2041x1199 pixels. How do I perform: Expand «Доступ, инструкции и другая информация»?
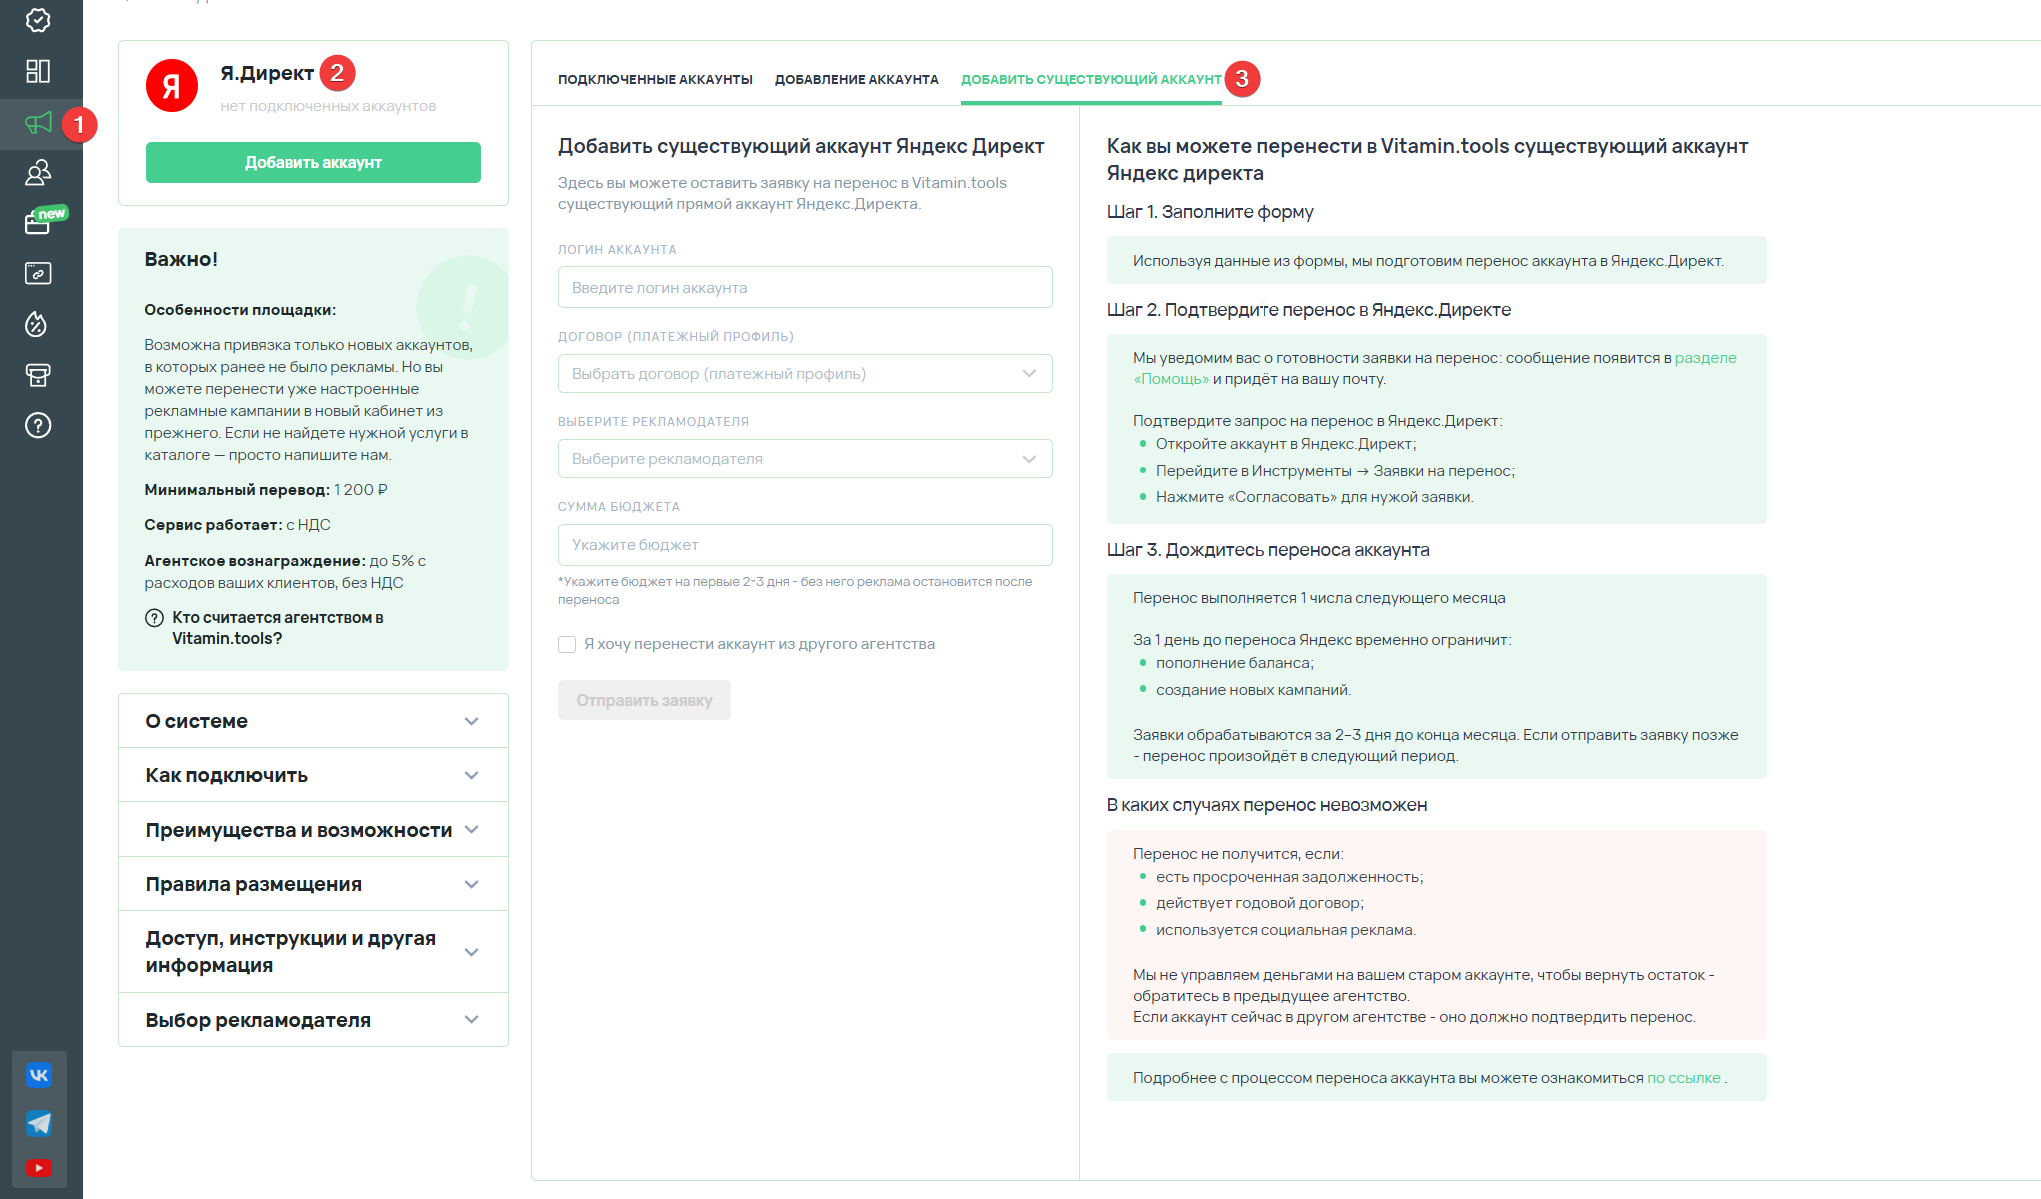click(x=313, y=952)
